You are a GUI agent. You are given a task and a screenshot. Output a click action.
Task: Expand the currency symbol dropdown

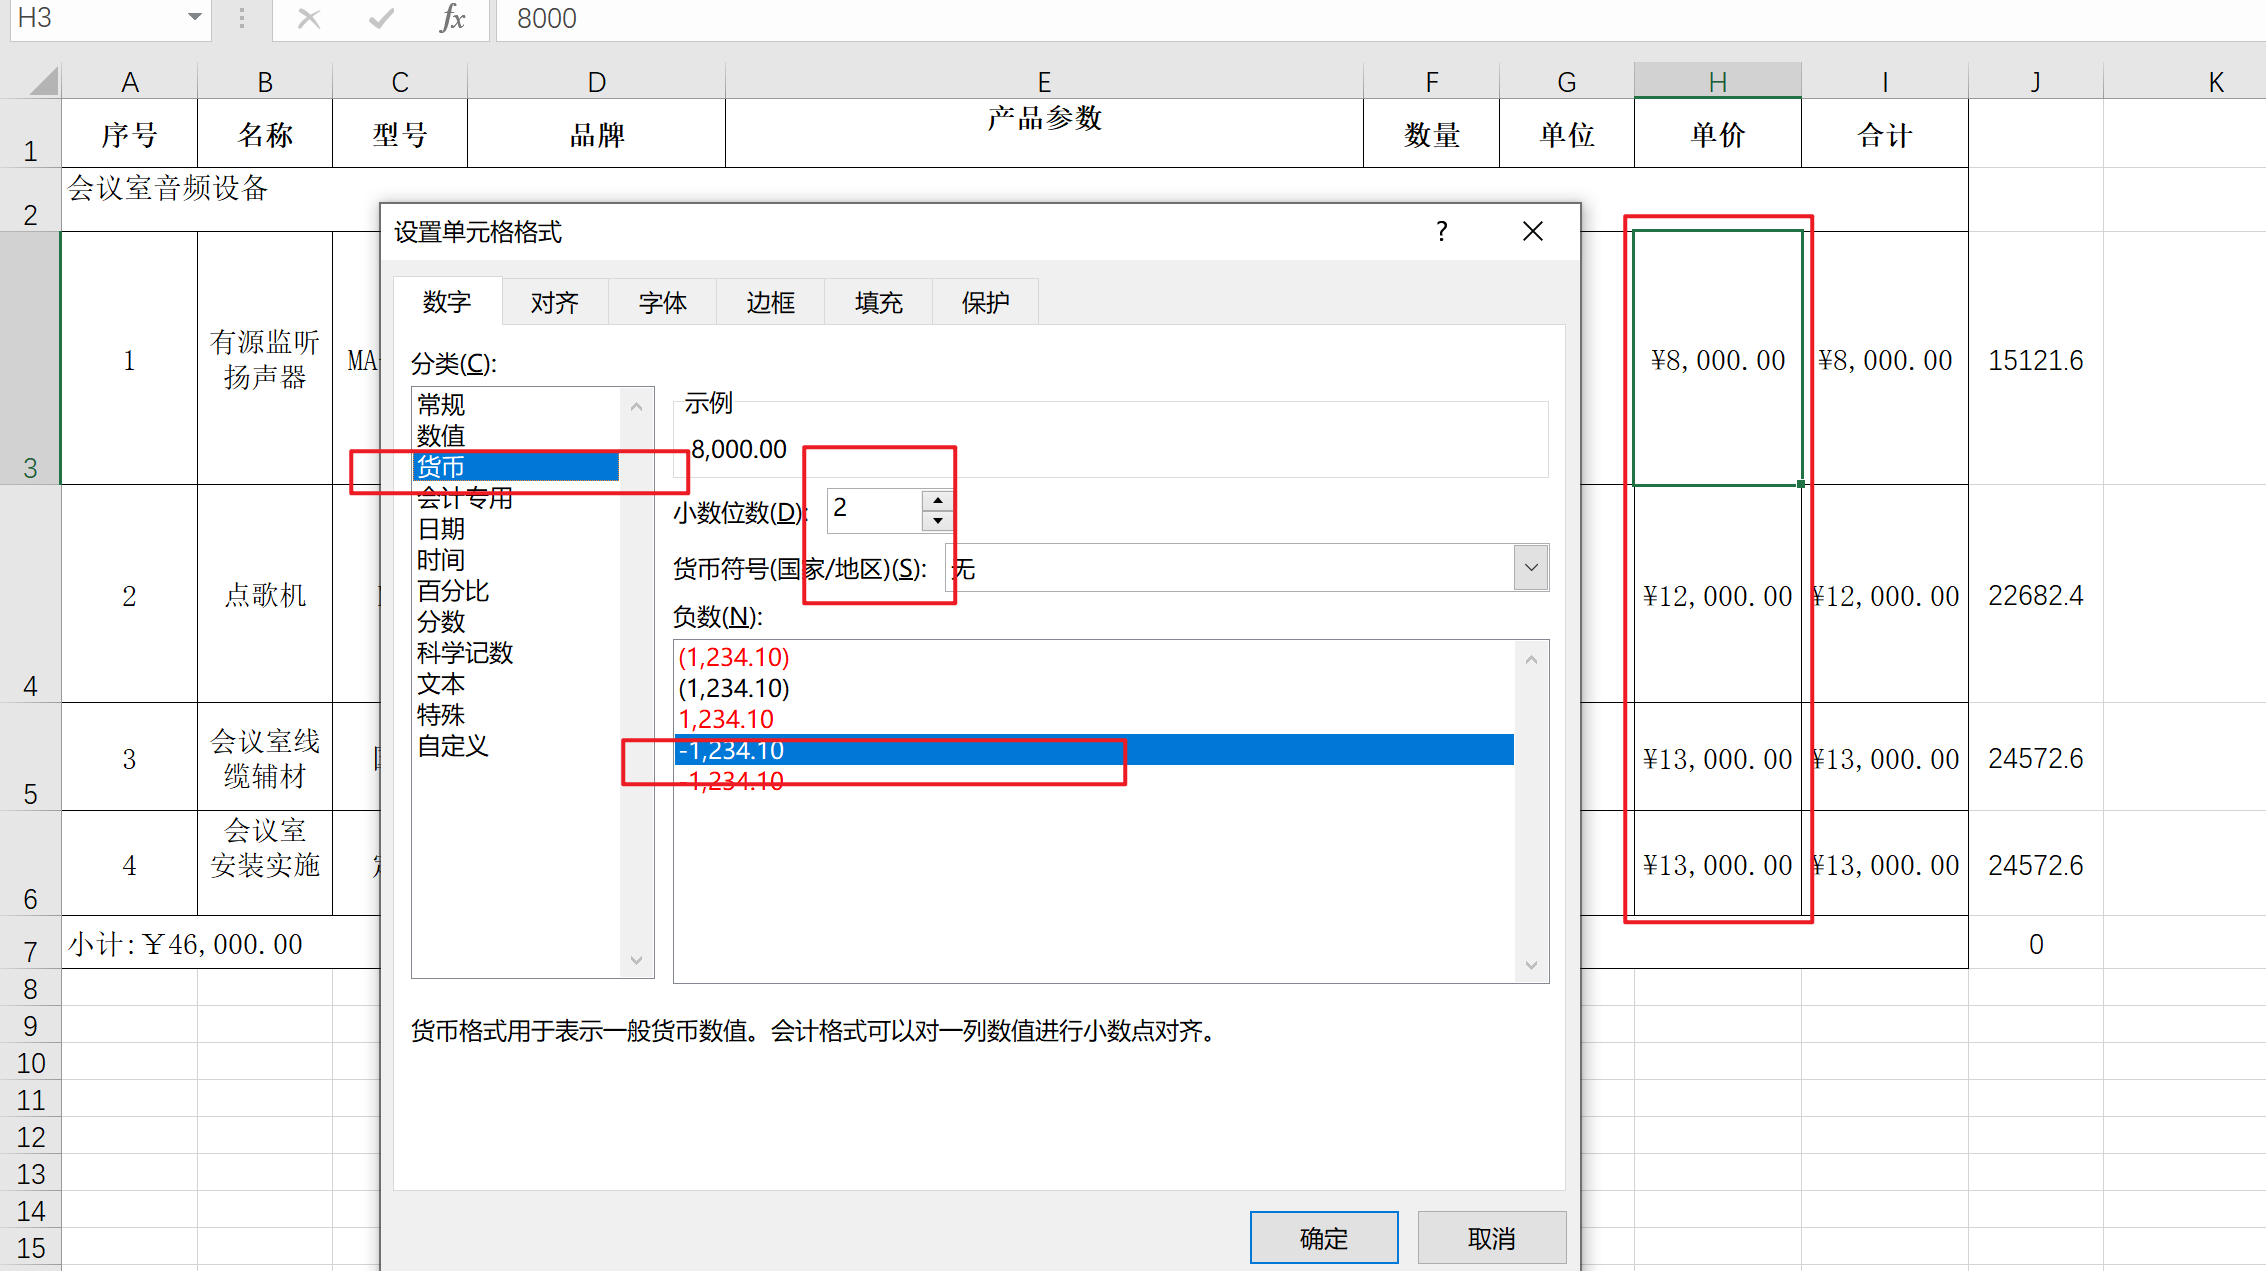click(x=1530, y=568)
